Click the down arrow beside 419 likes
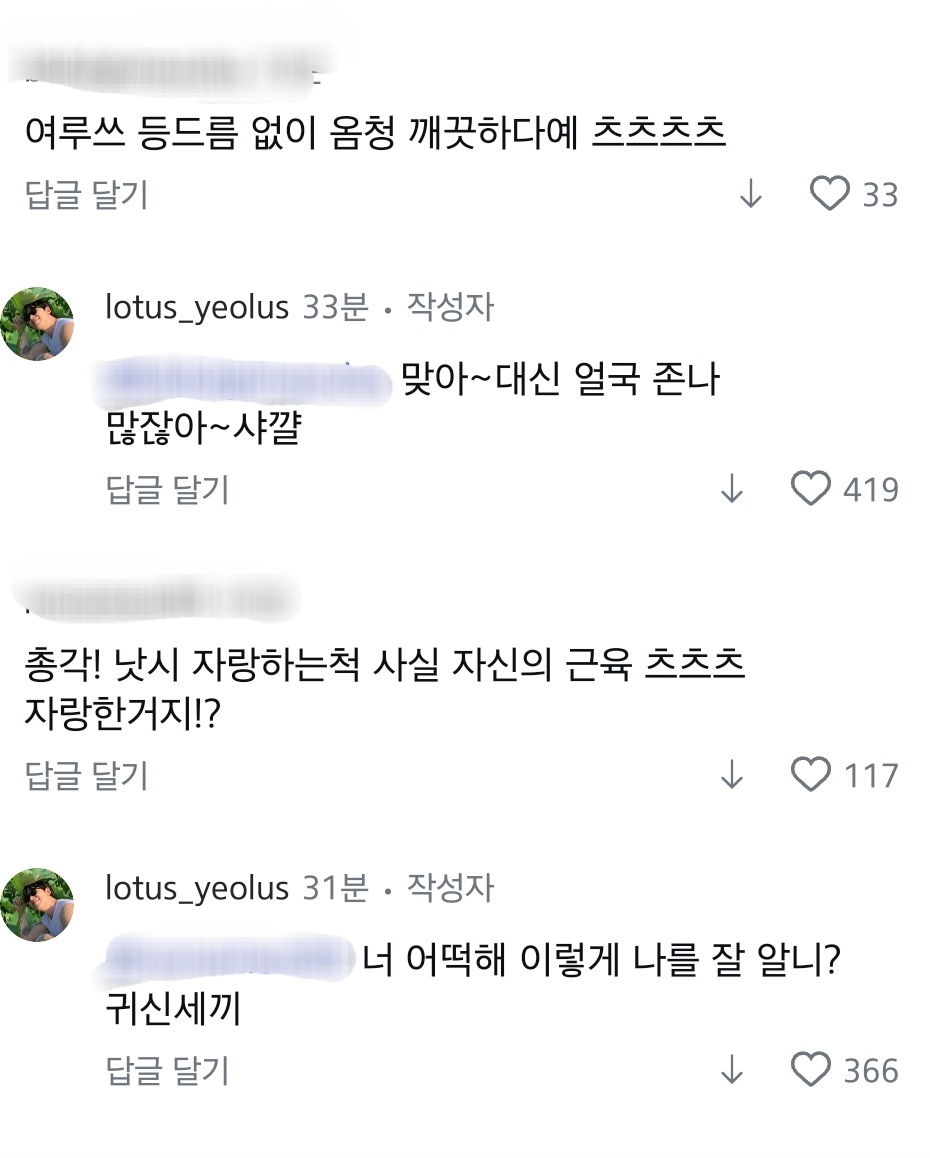Image resolution: width=930 pixels, height=1158 pixels. coord(733,489)
